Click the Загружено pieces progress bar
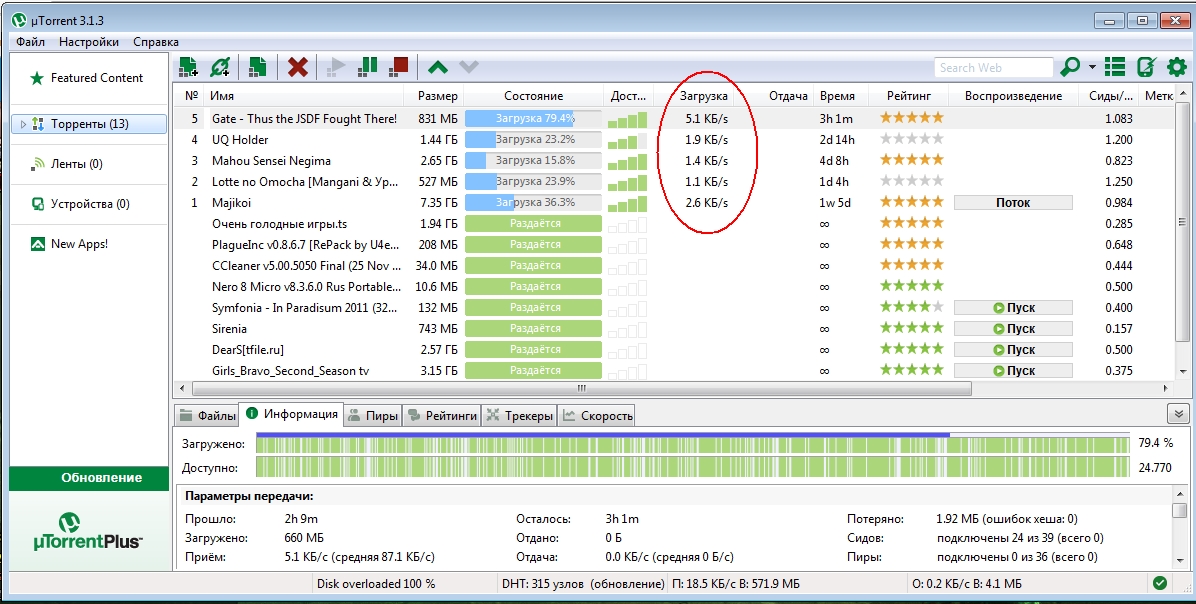Screen dimensions: 1196x604 pos(692,443)
